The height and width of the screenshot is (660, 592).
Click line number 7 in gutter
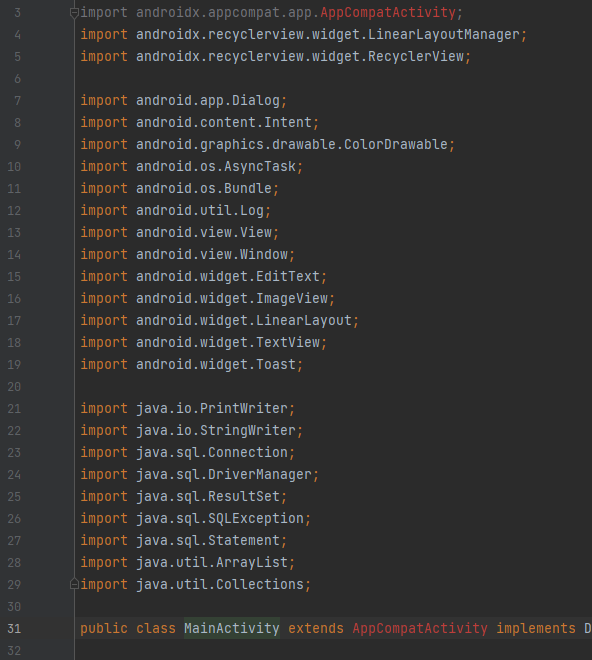coord(17,101)
